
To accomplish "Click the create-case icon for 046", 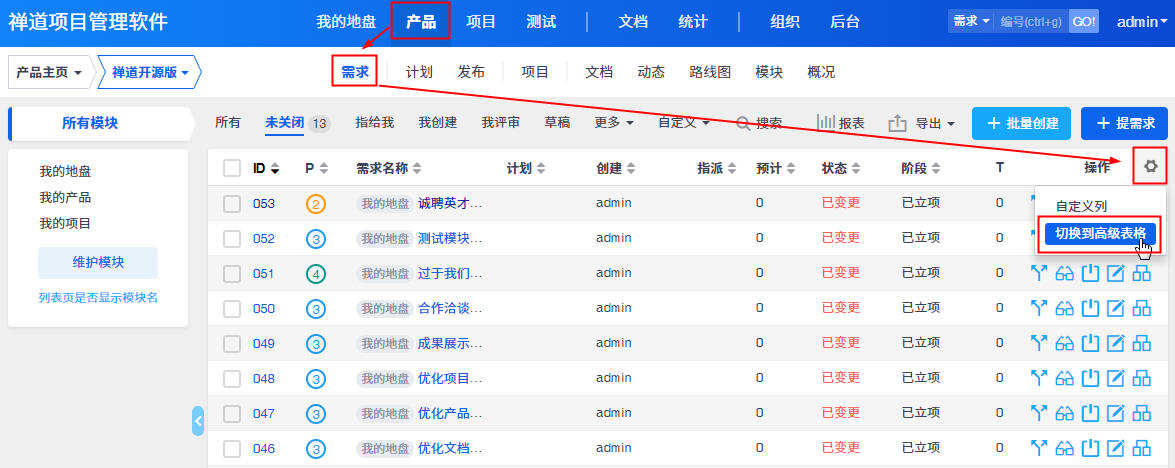I will click(x=1141, y=448).
